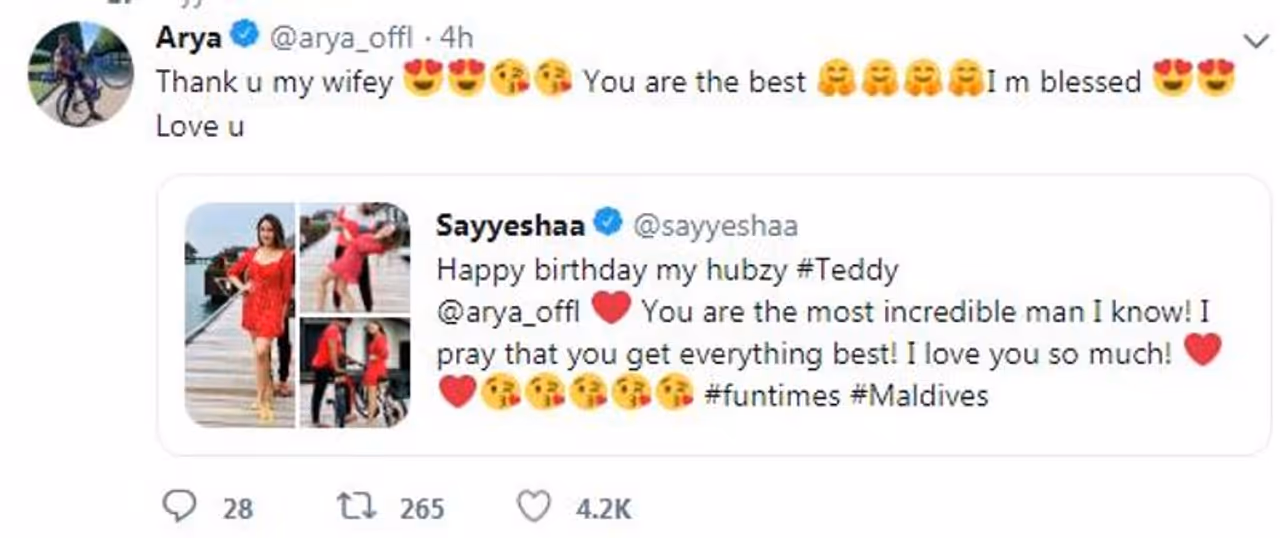The width and height of the screenshot is (1280, 538).
Task: Open the #Teddy hashtag
Action: (x=852, y=269)
